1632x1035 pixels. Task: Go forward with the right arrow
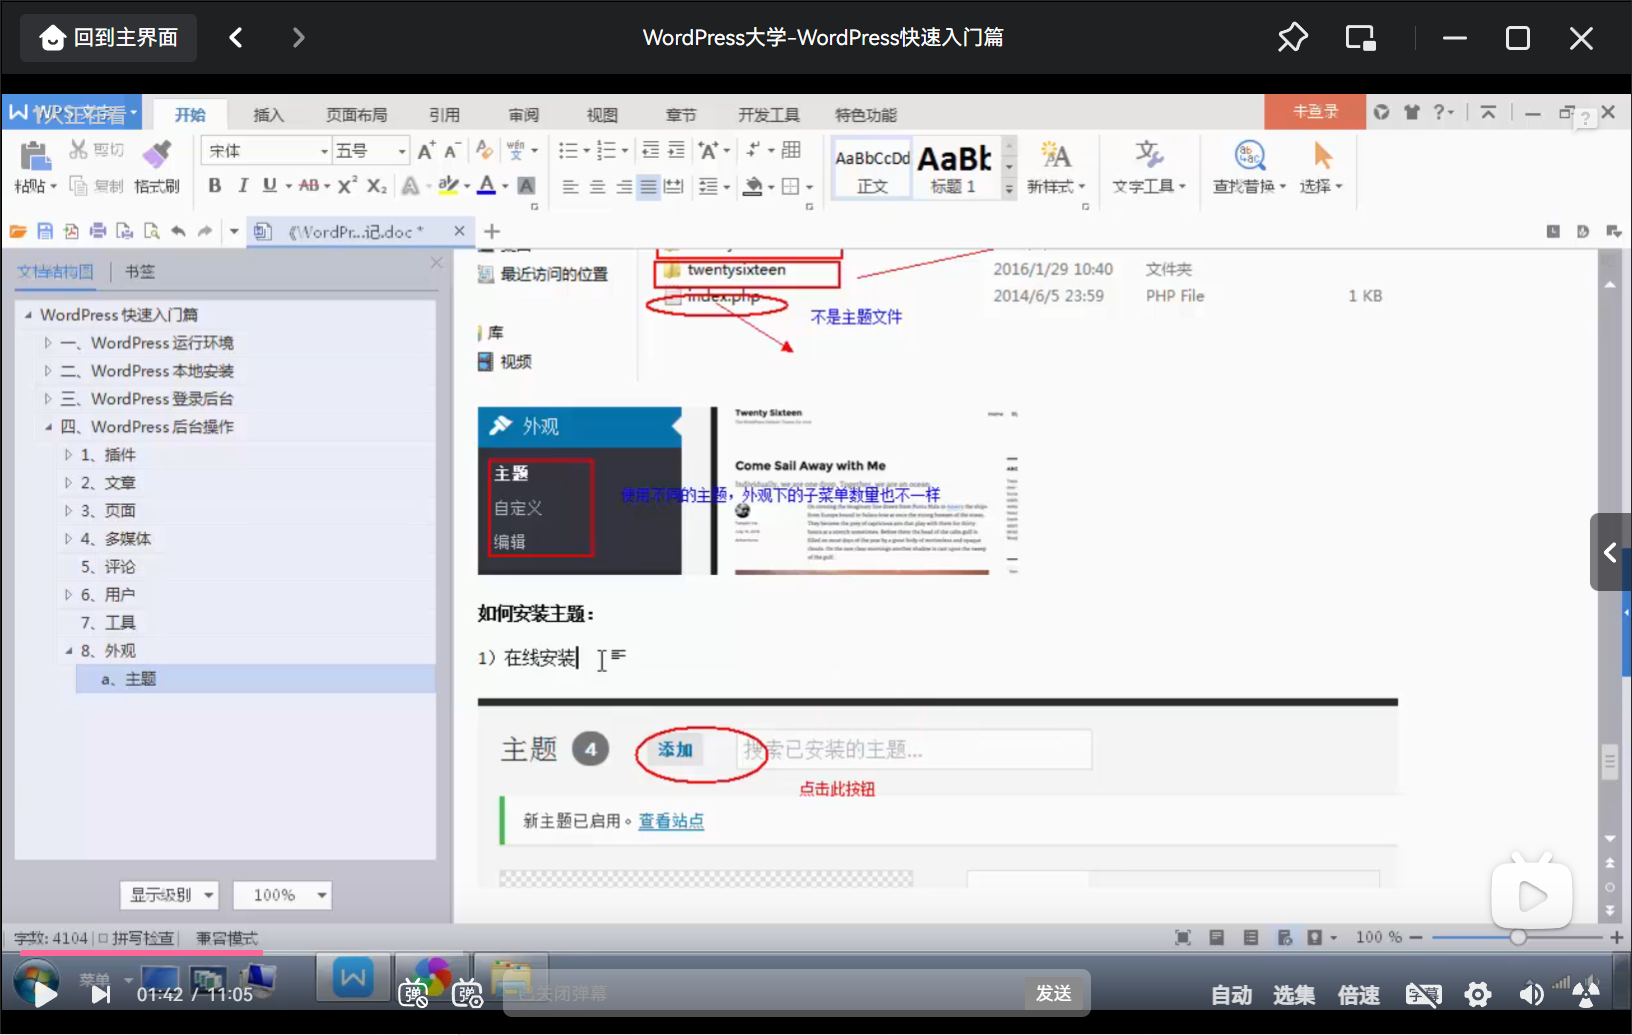(x=298, y=38)
